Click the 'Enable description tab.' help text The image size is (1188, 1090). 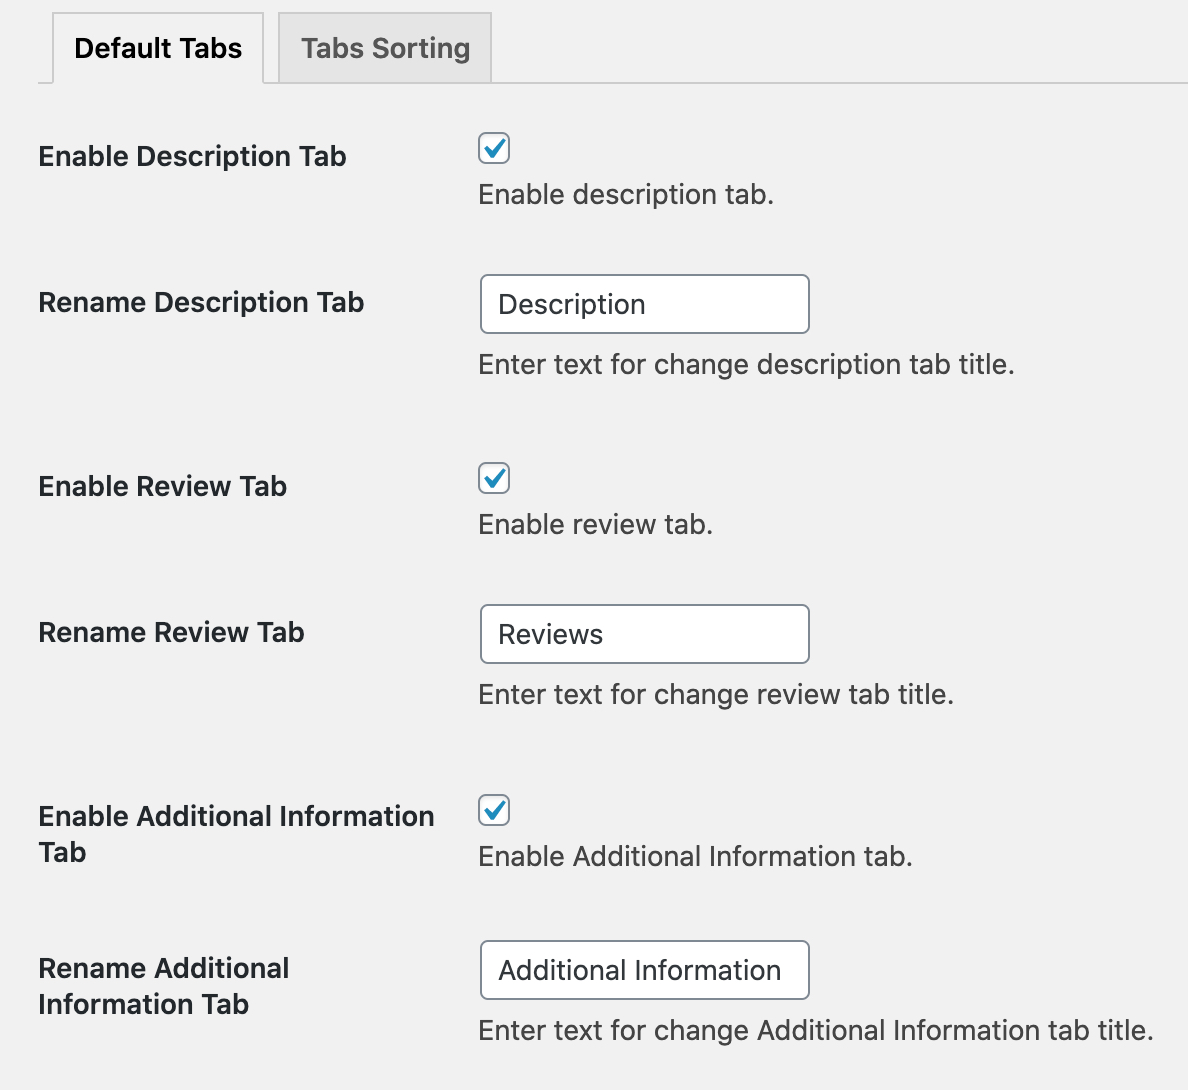(626, 195)
